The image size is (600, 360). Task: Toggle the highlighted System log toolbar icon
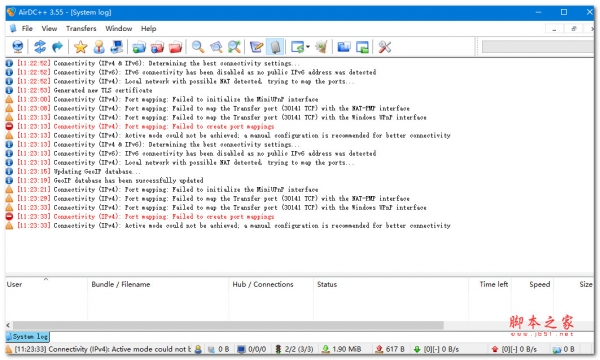275,47
